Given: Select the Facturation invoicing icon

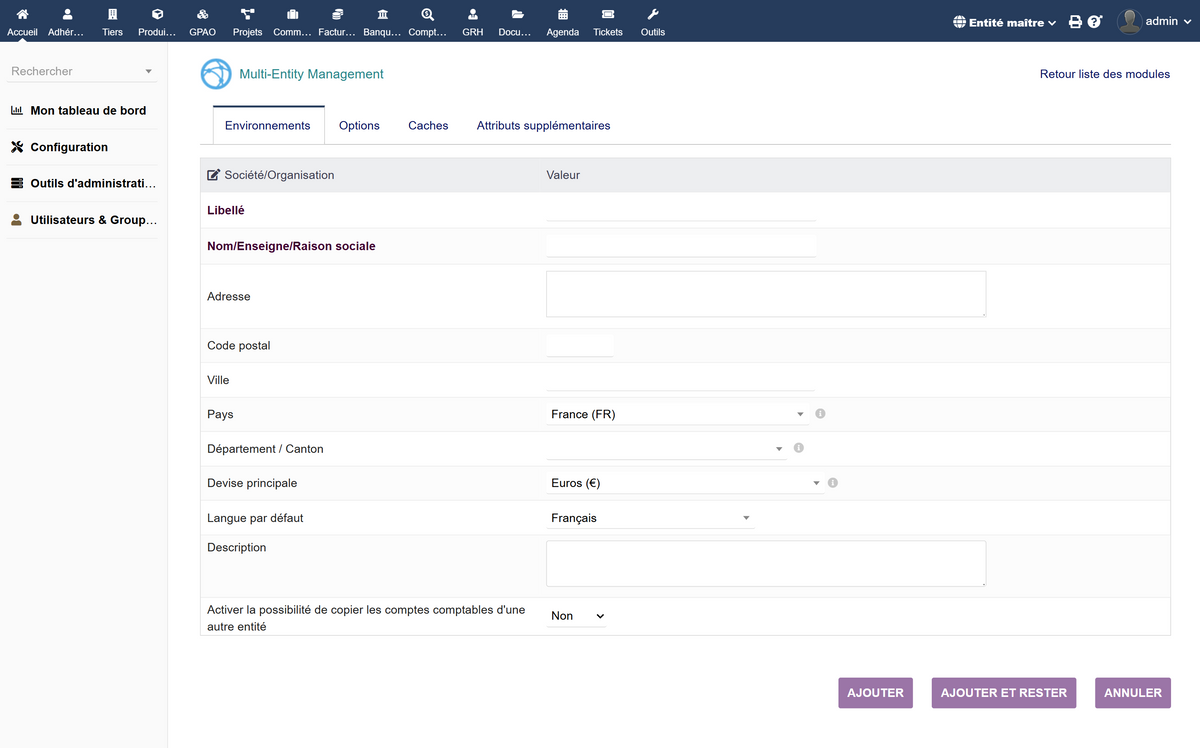Looking at the screenshot, I should pos(336,20).
